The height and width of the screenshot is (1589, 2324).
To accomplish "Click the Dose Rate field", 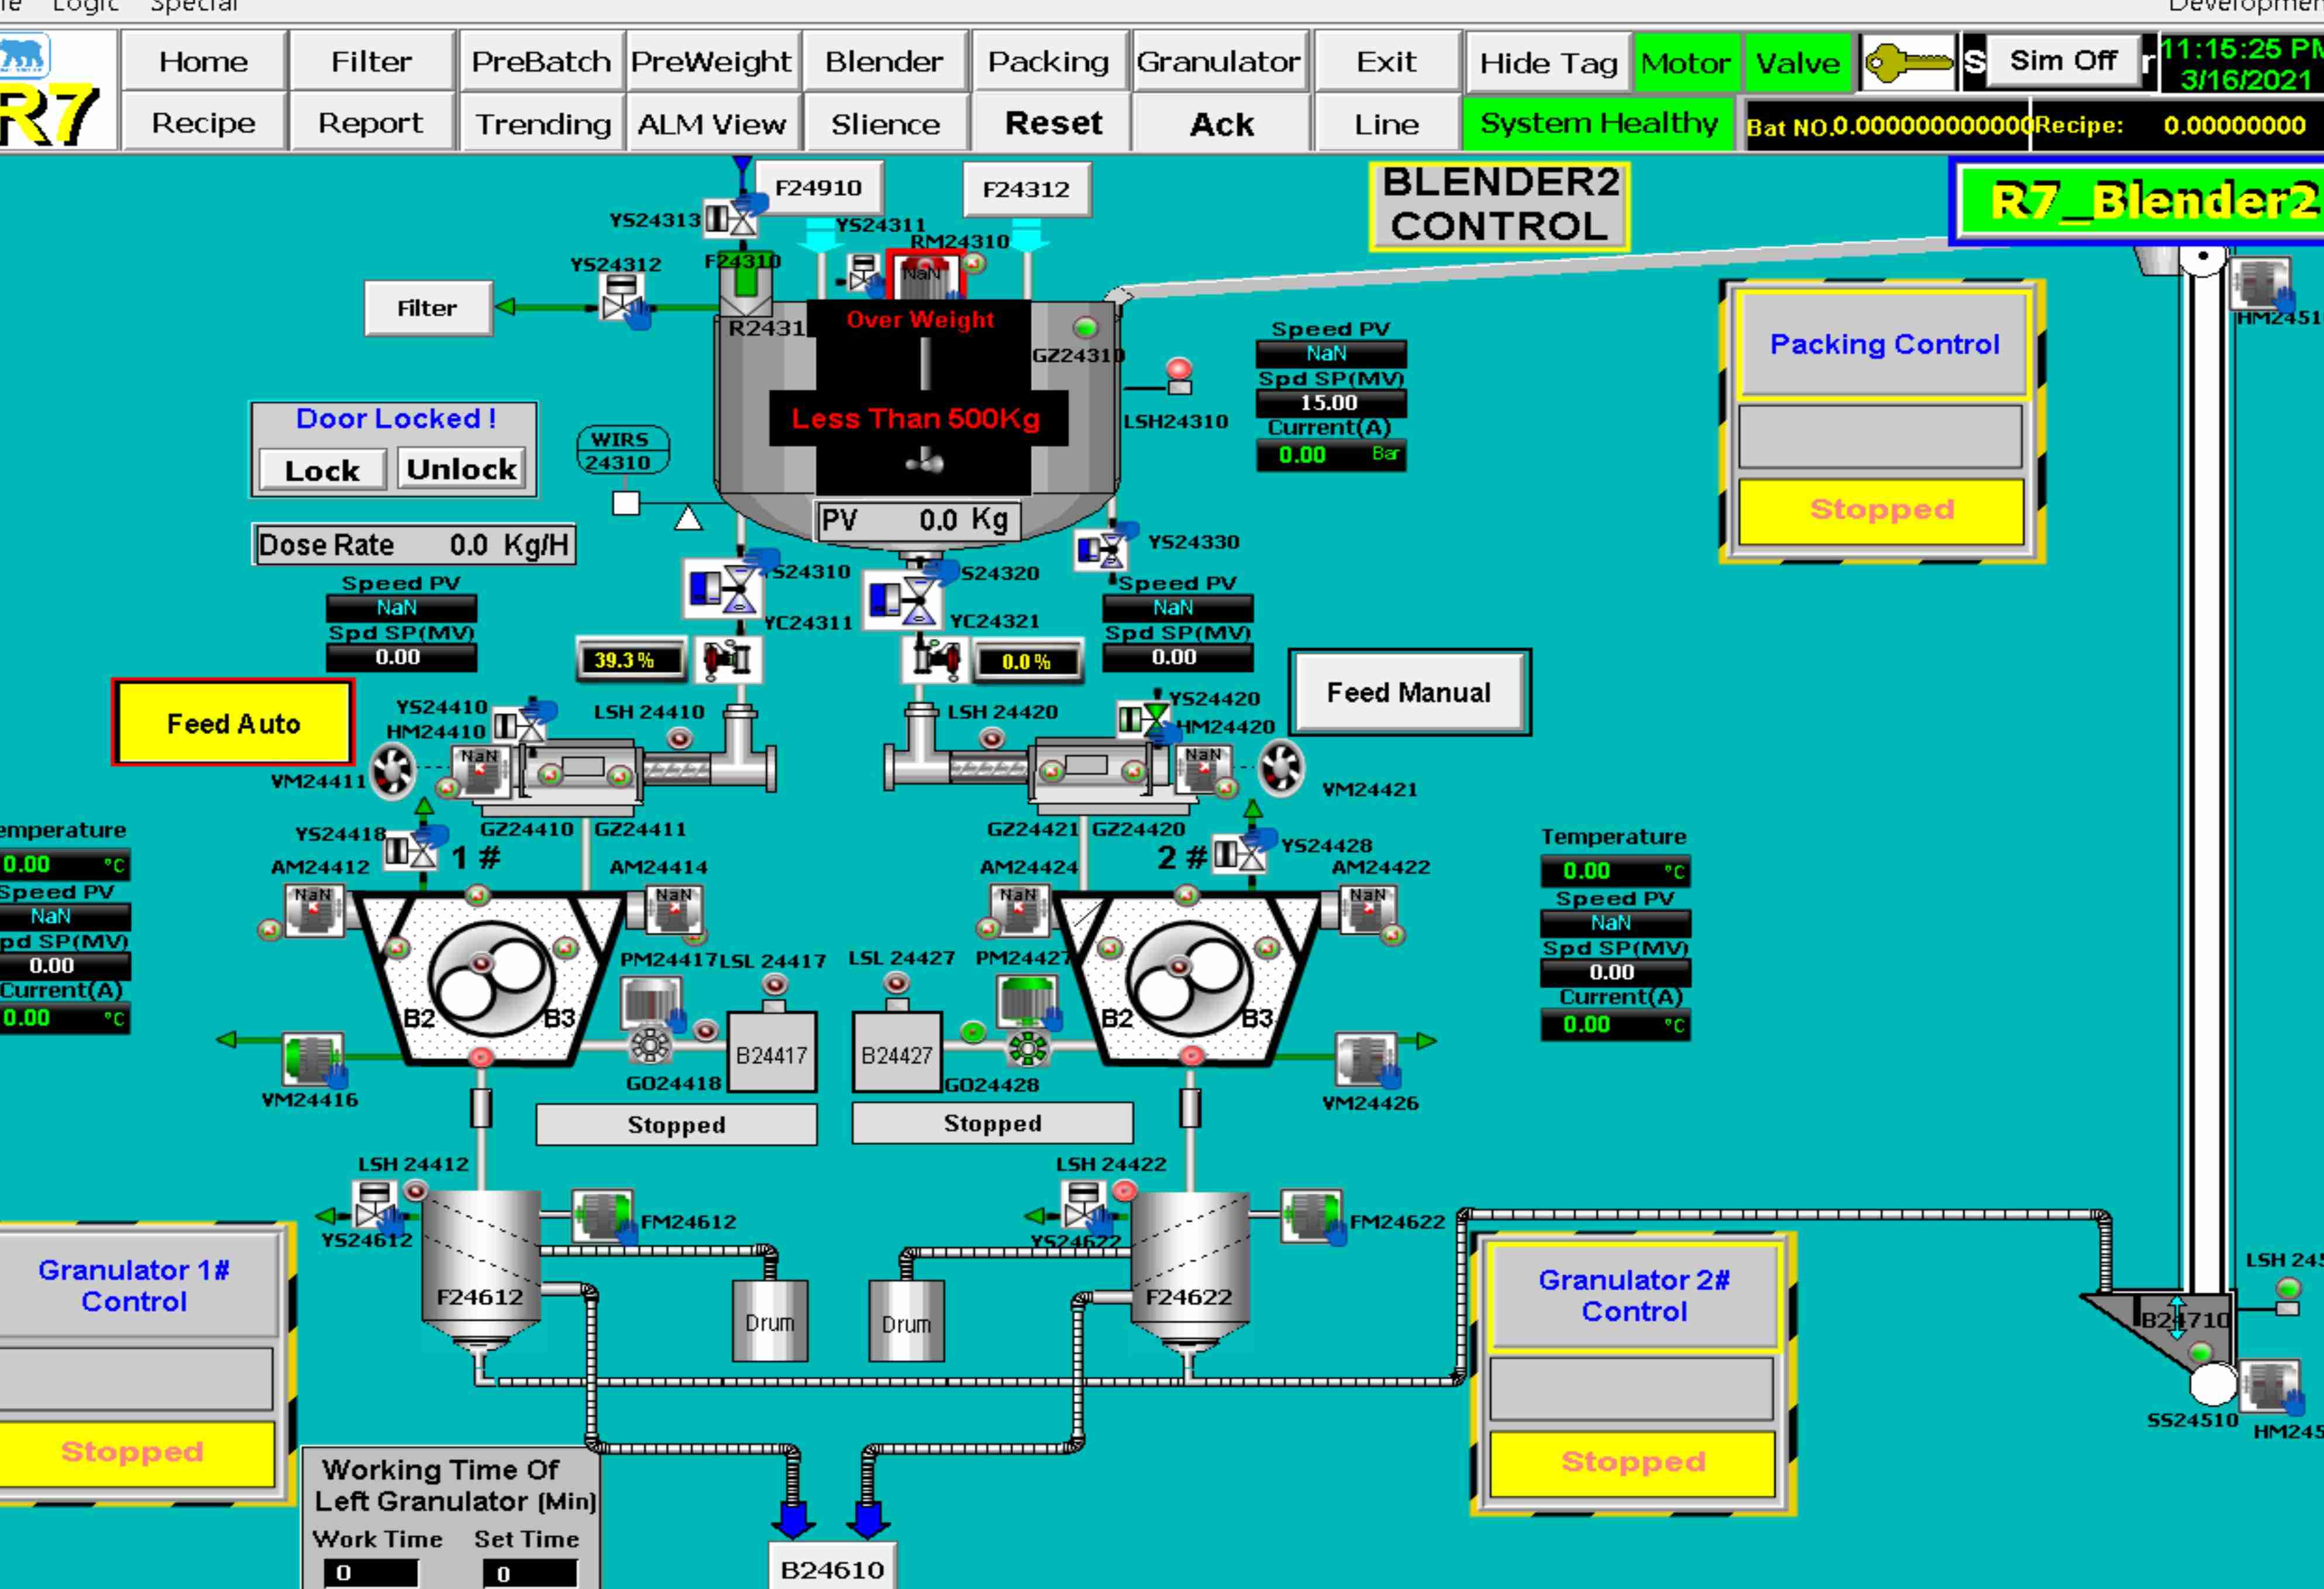I will pyautogui.click(x=414, y=544).
